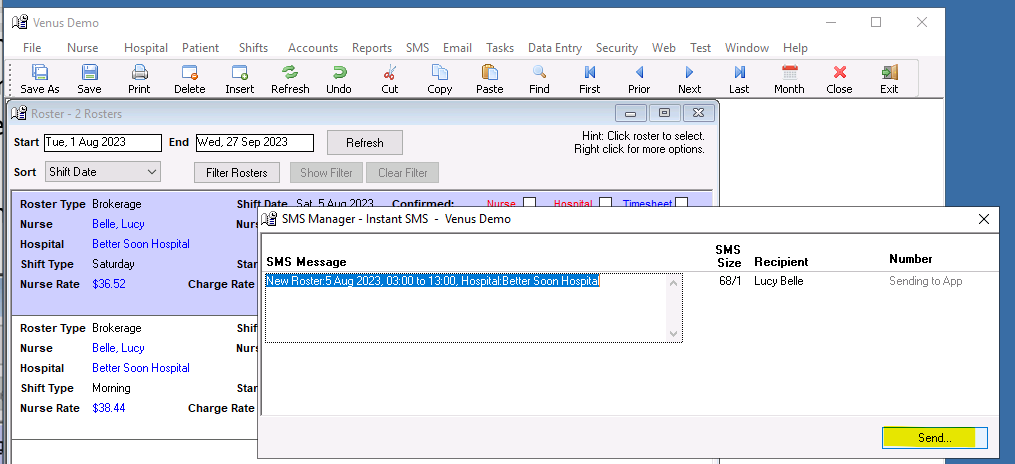Click the Filter Rosters button
Viewport: 1015px width, 464px height.
237,173
